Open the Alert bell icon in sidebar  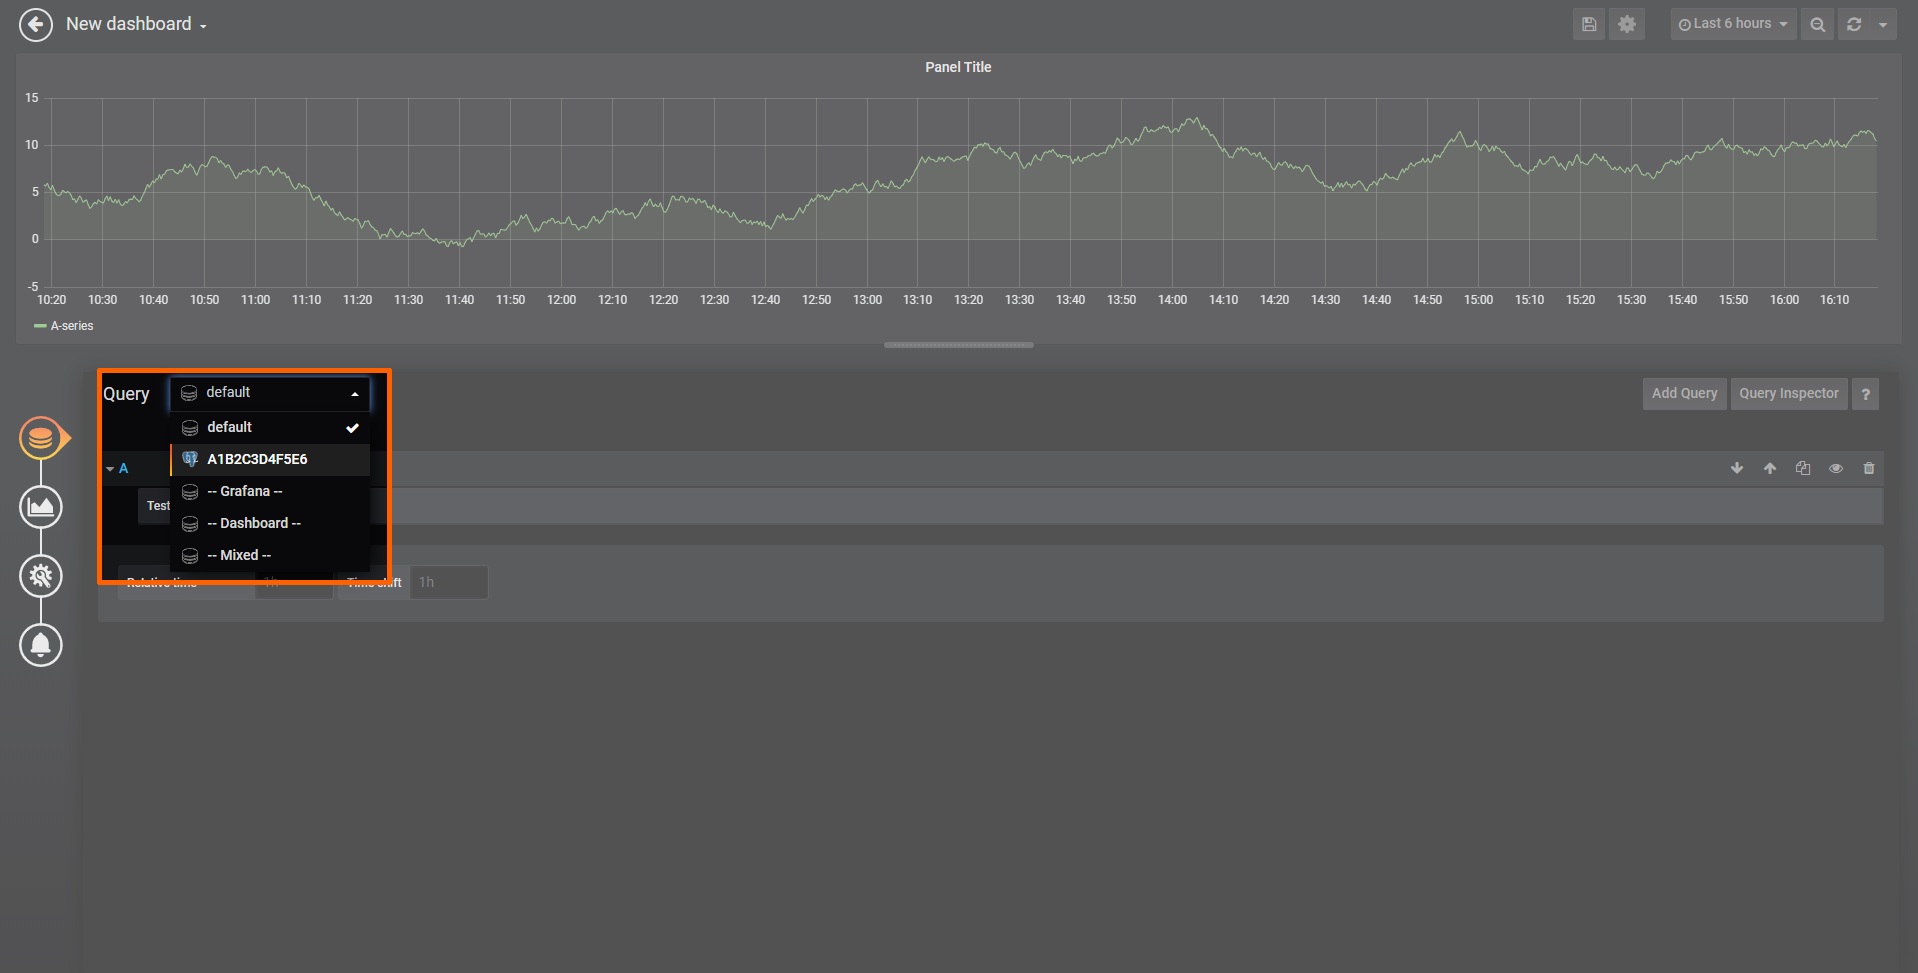(41, 645)
